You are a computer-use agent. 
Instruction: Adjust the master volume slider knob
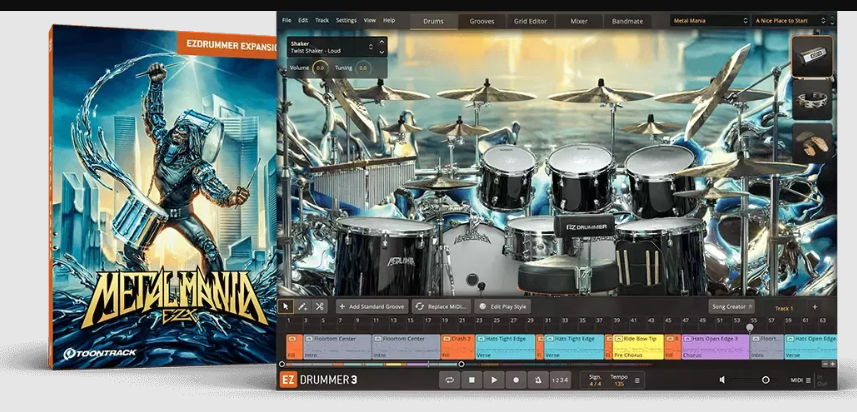click(x=766, y=380)
